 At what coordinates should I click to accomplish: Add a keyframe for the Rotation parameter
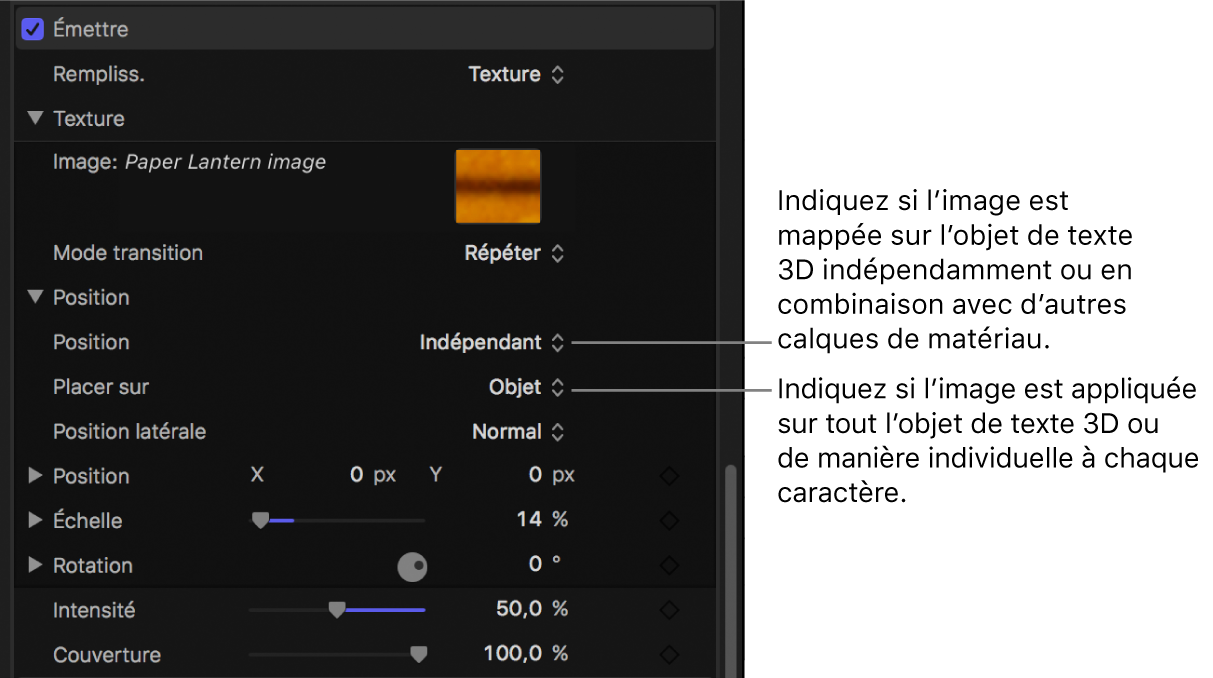point(668,565)
